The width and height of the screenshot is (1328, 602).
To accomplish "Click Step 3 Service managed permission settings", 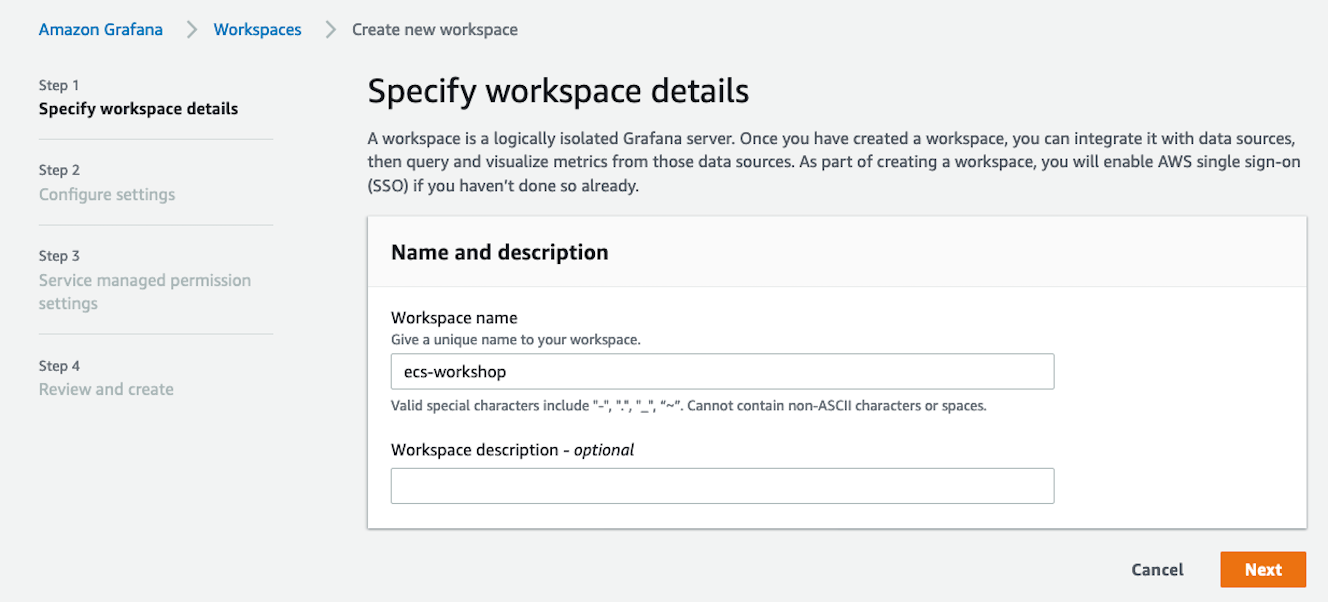I will tap(144, 291).
